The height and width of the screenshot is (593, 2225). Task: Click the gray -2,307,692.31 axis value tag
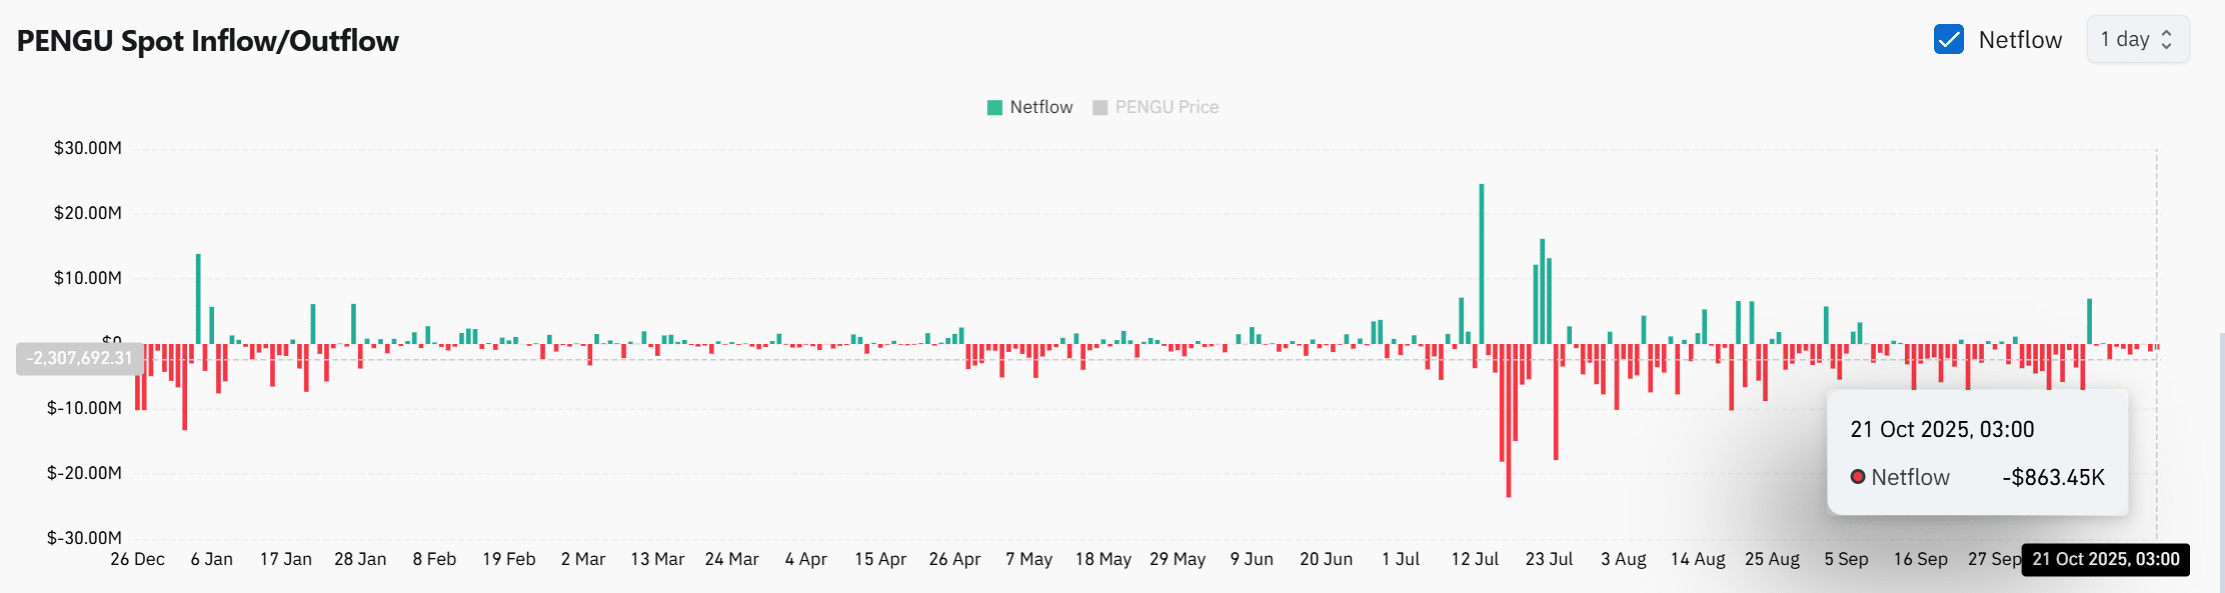click(80, 358)
